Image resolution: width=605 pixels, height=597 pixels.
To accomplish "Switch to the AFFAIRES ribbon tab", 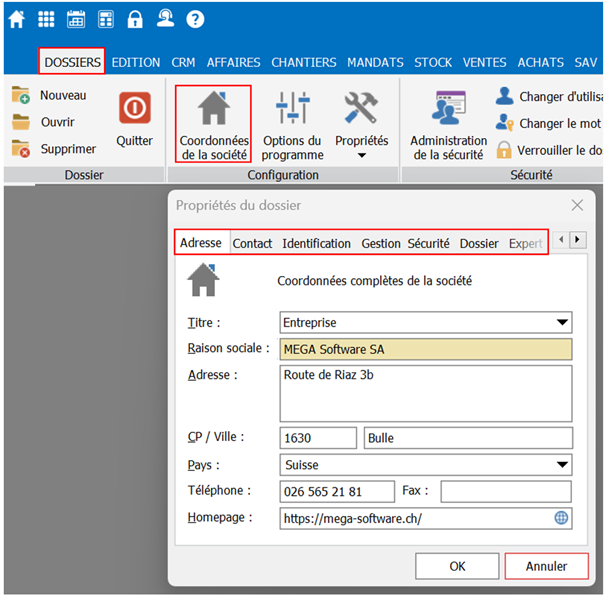I will [233, 62].
